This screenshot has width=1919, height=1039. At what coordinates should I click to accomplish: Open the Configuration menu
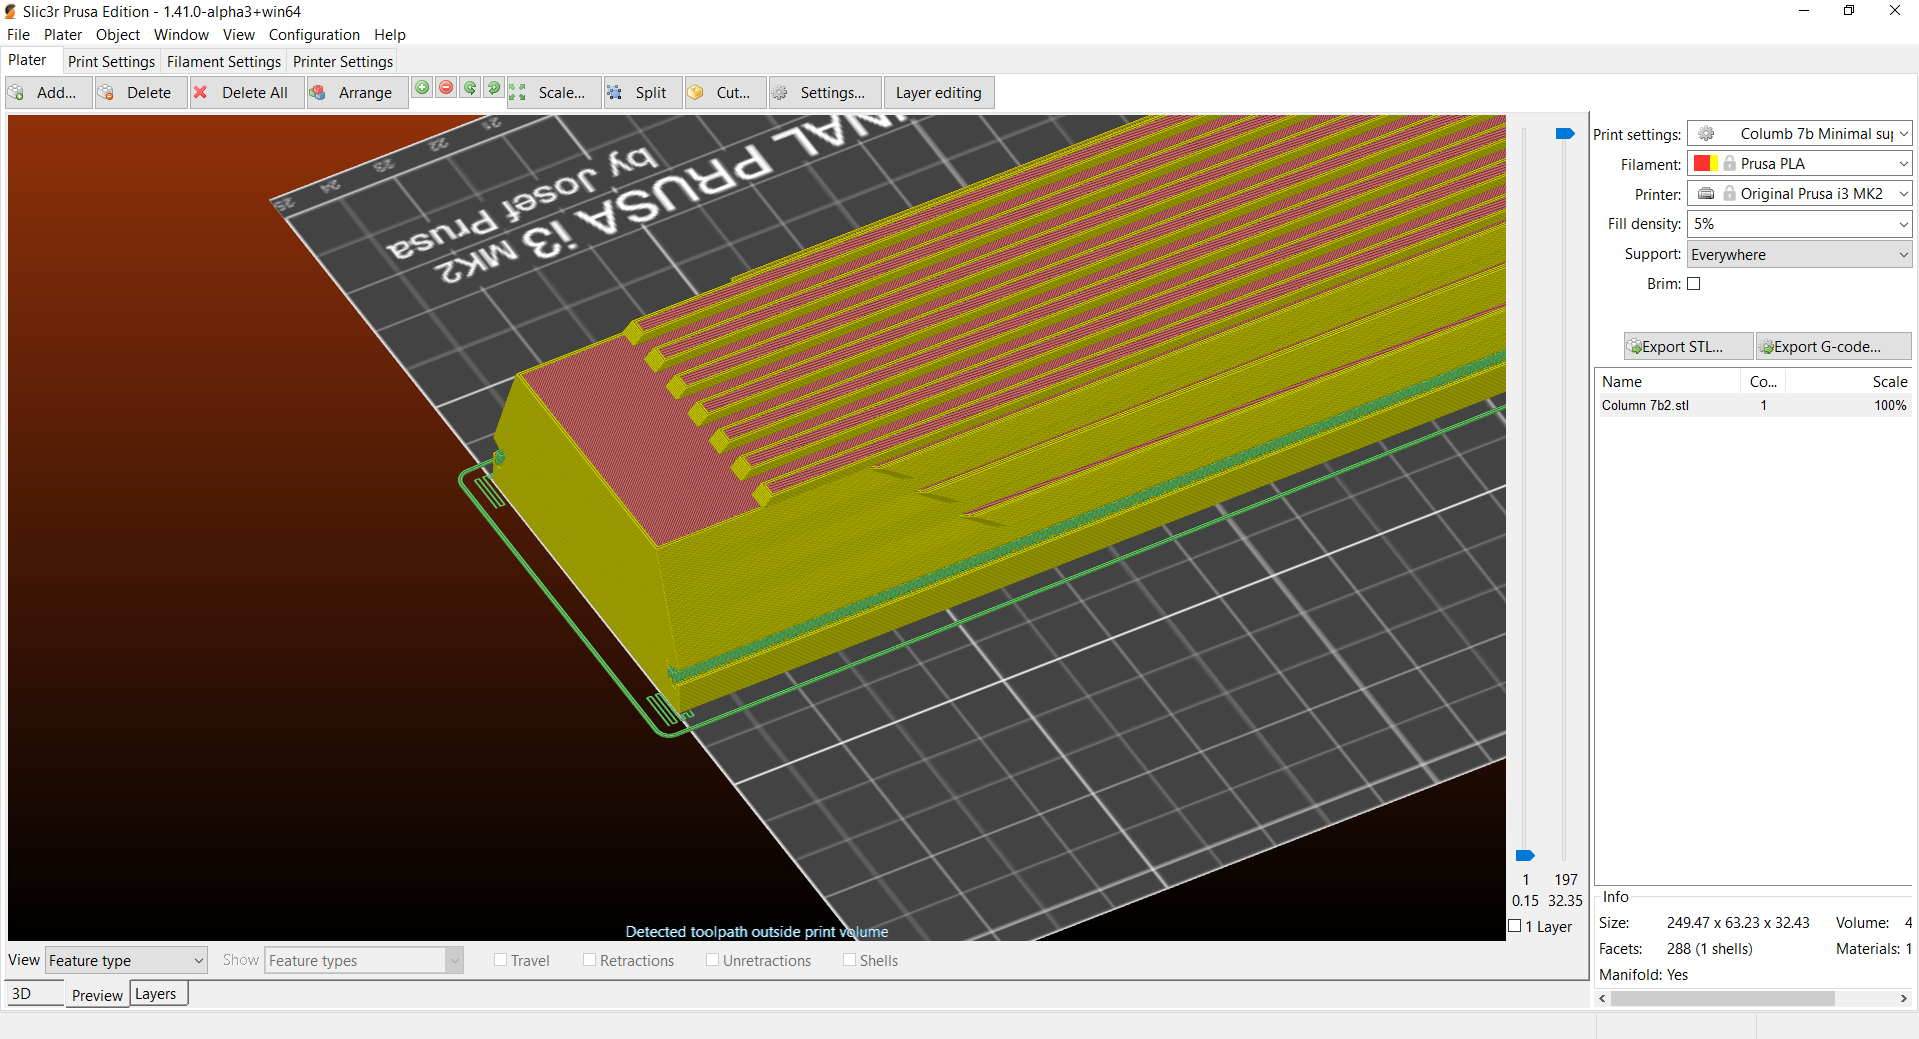click(314, 35)
